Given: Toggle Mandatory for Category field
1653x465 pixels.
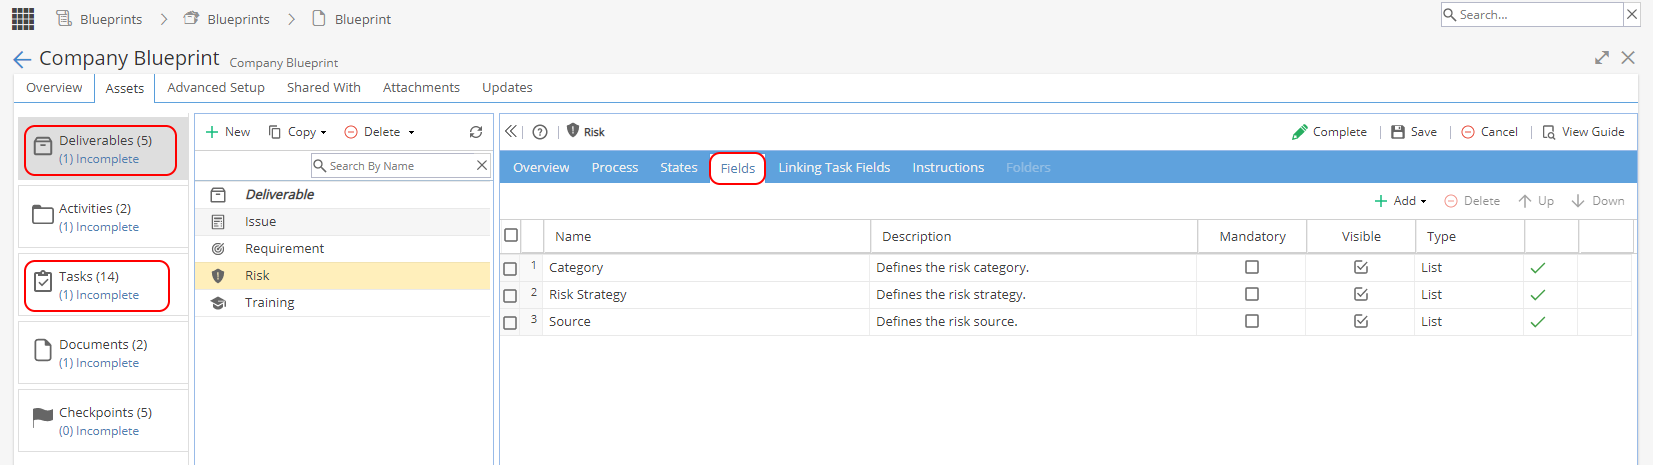Looking at the screenshot, I should (x=1252, y=267).
